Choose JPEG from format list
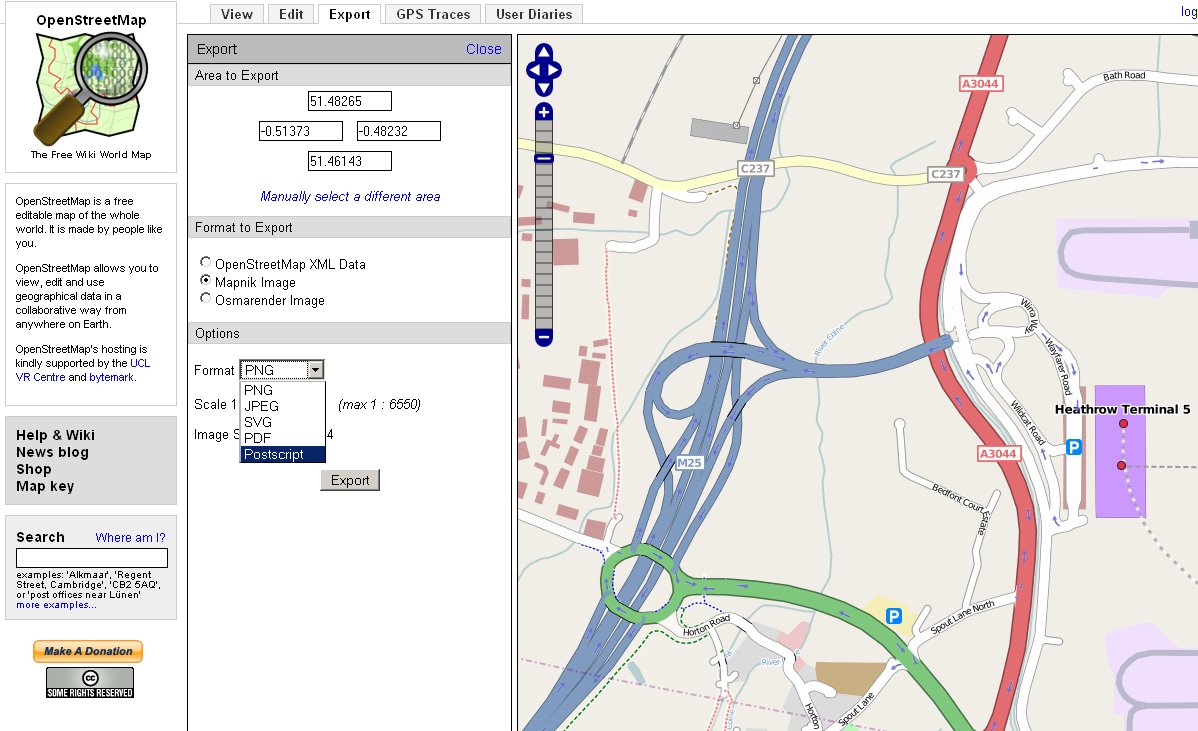Viewport: 1198px width, 731px height. click(283, 406)
